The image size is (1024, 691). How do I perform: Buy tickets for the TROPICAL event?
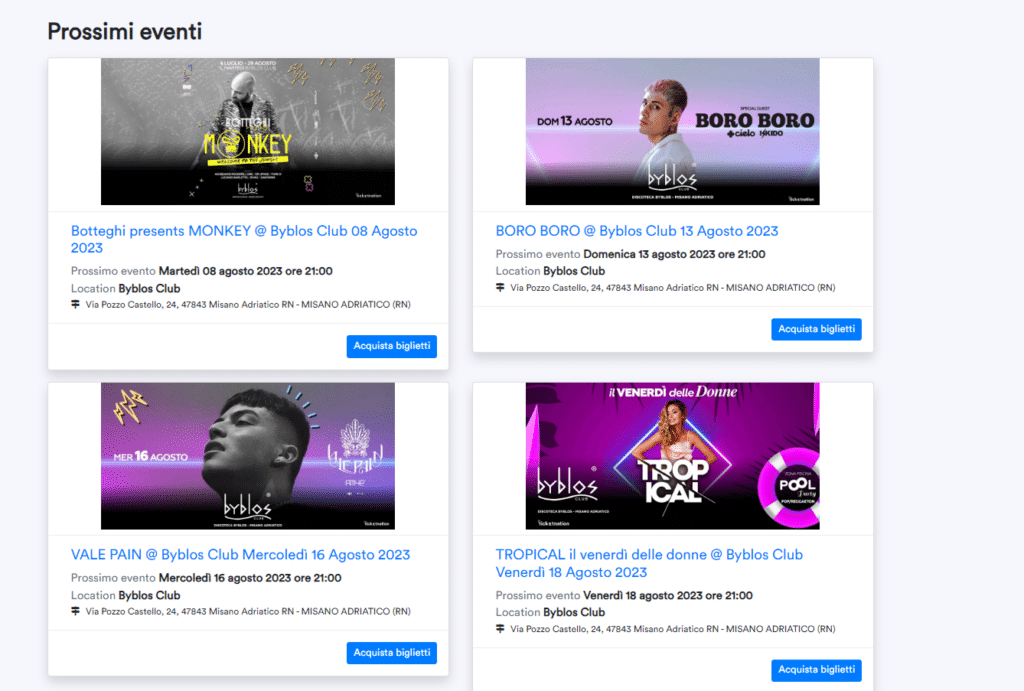pos(816,670)
